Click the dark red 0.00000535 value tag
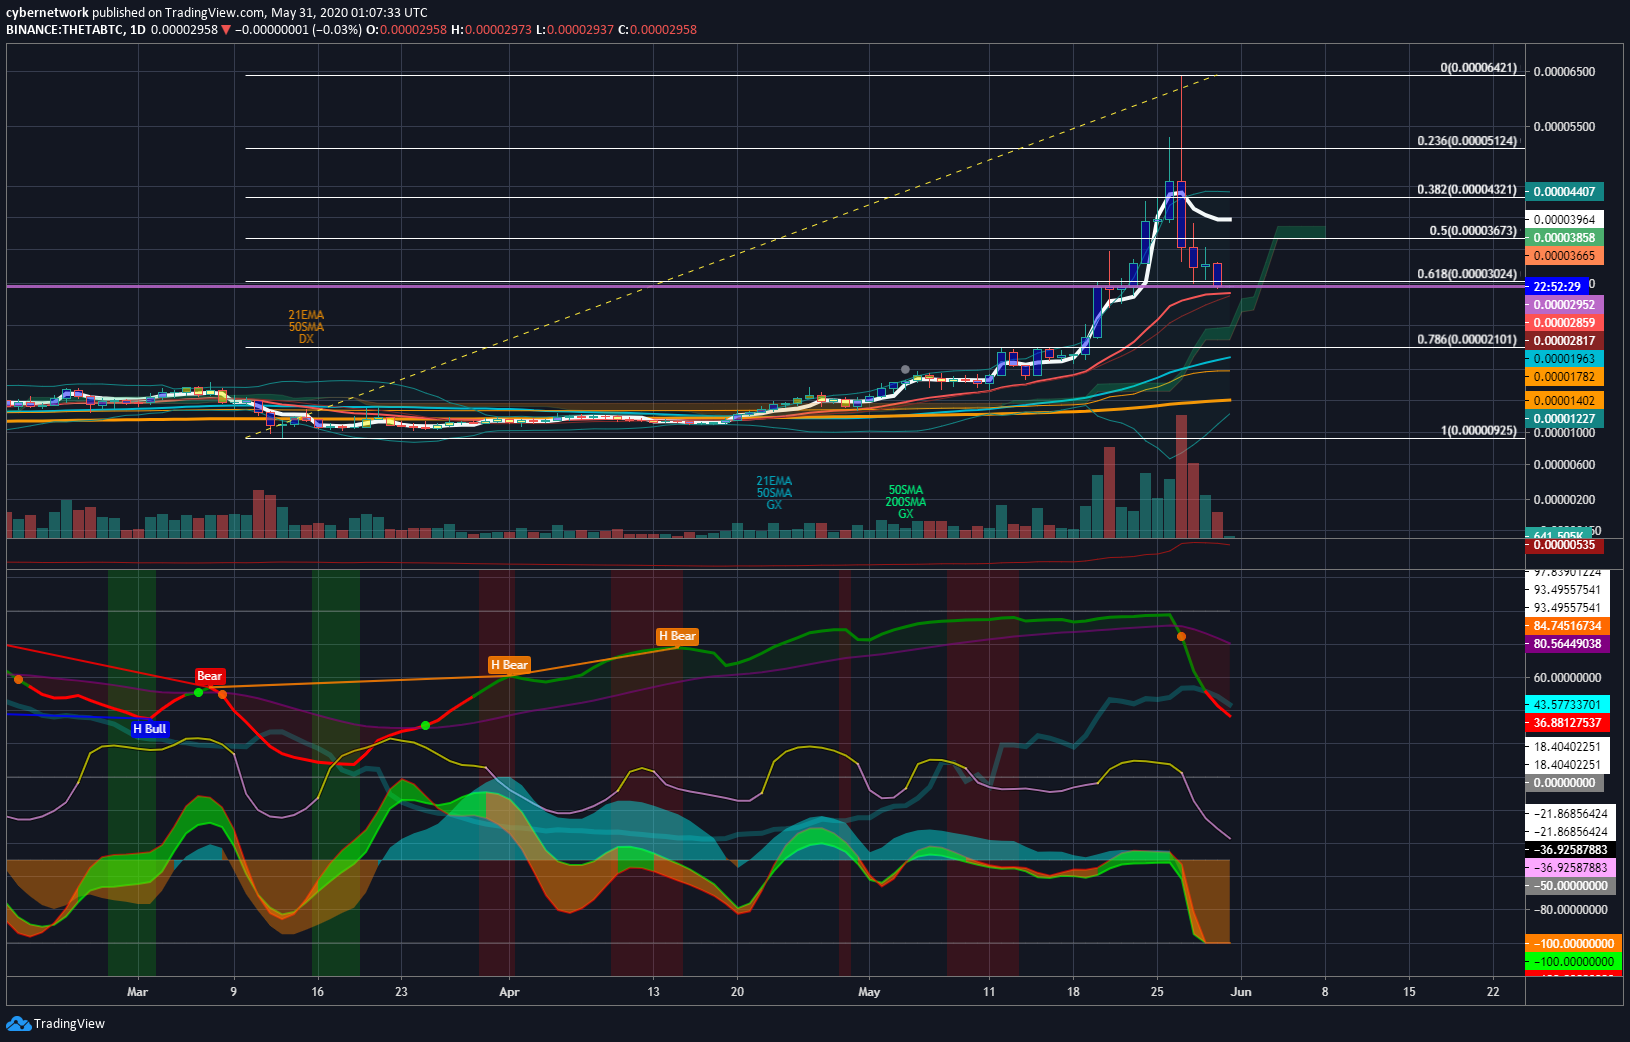 click(x=1564, y=545)
